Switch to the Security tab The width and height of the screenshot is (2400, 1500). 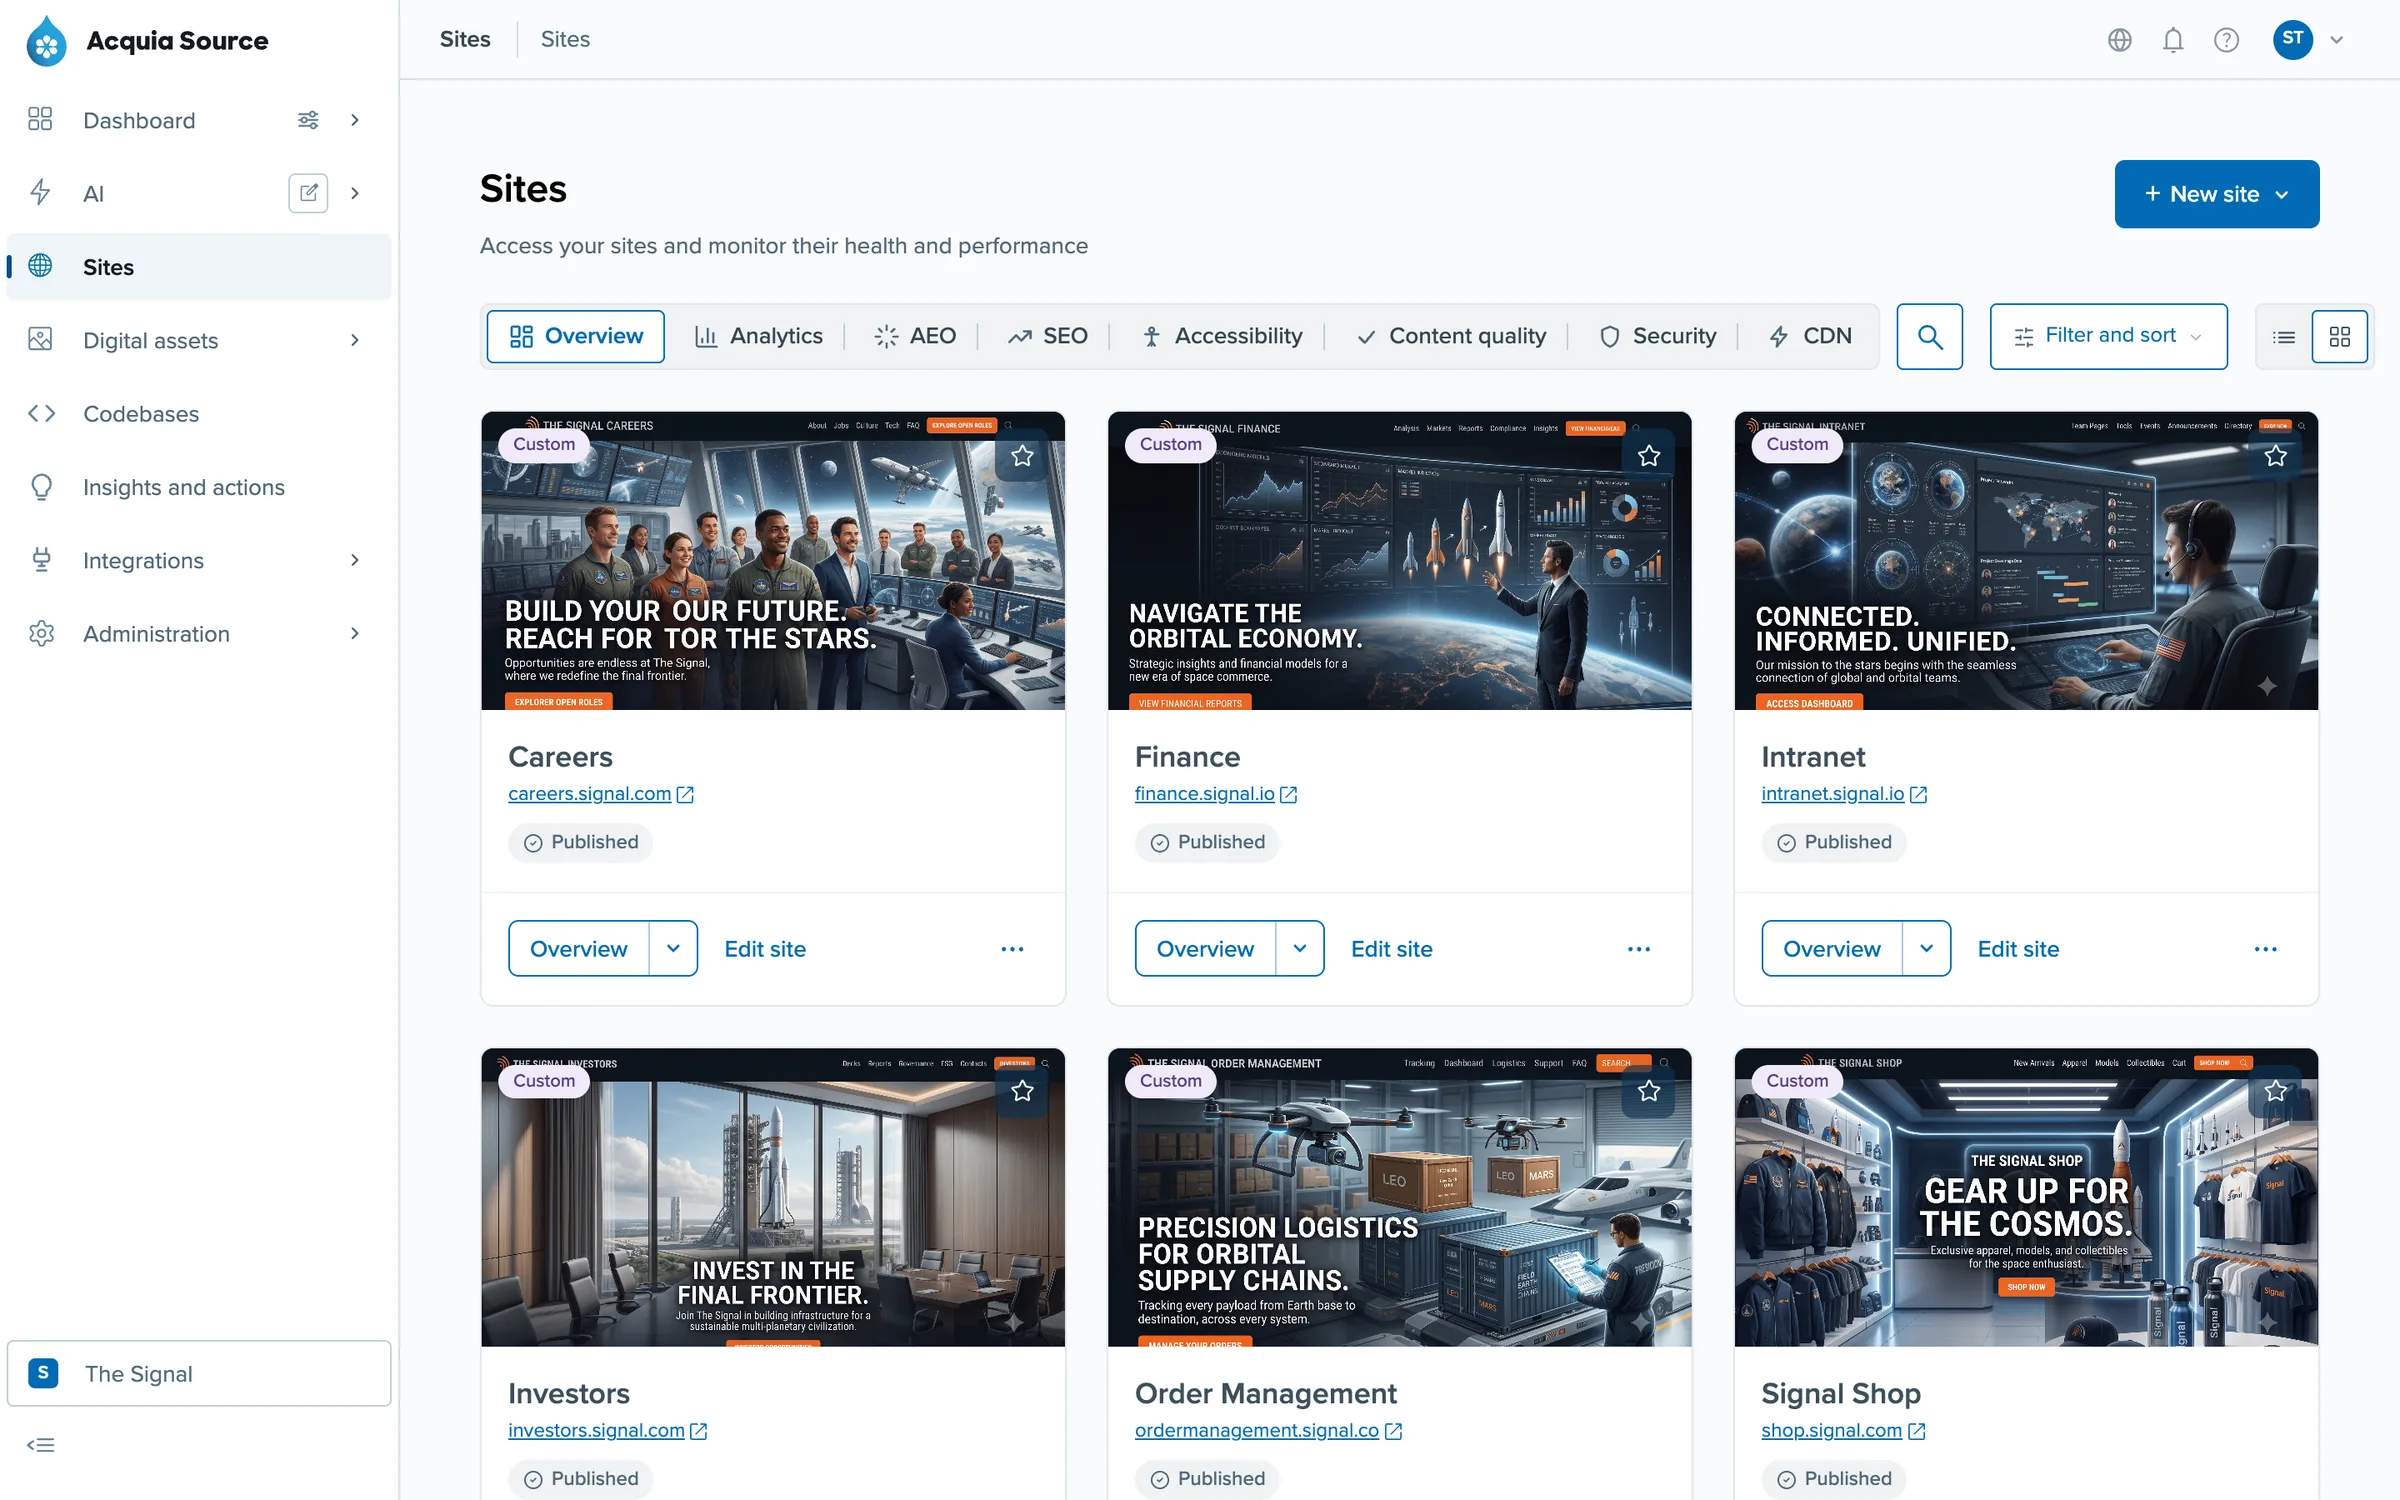(x=1657, y=336)
